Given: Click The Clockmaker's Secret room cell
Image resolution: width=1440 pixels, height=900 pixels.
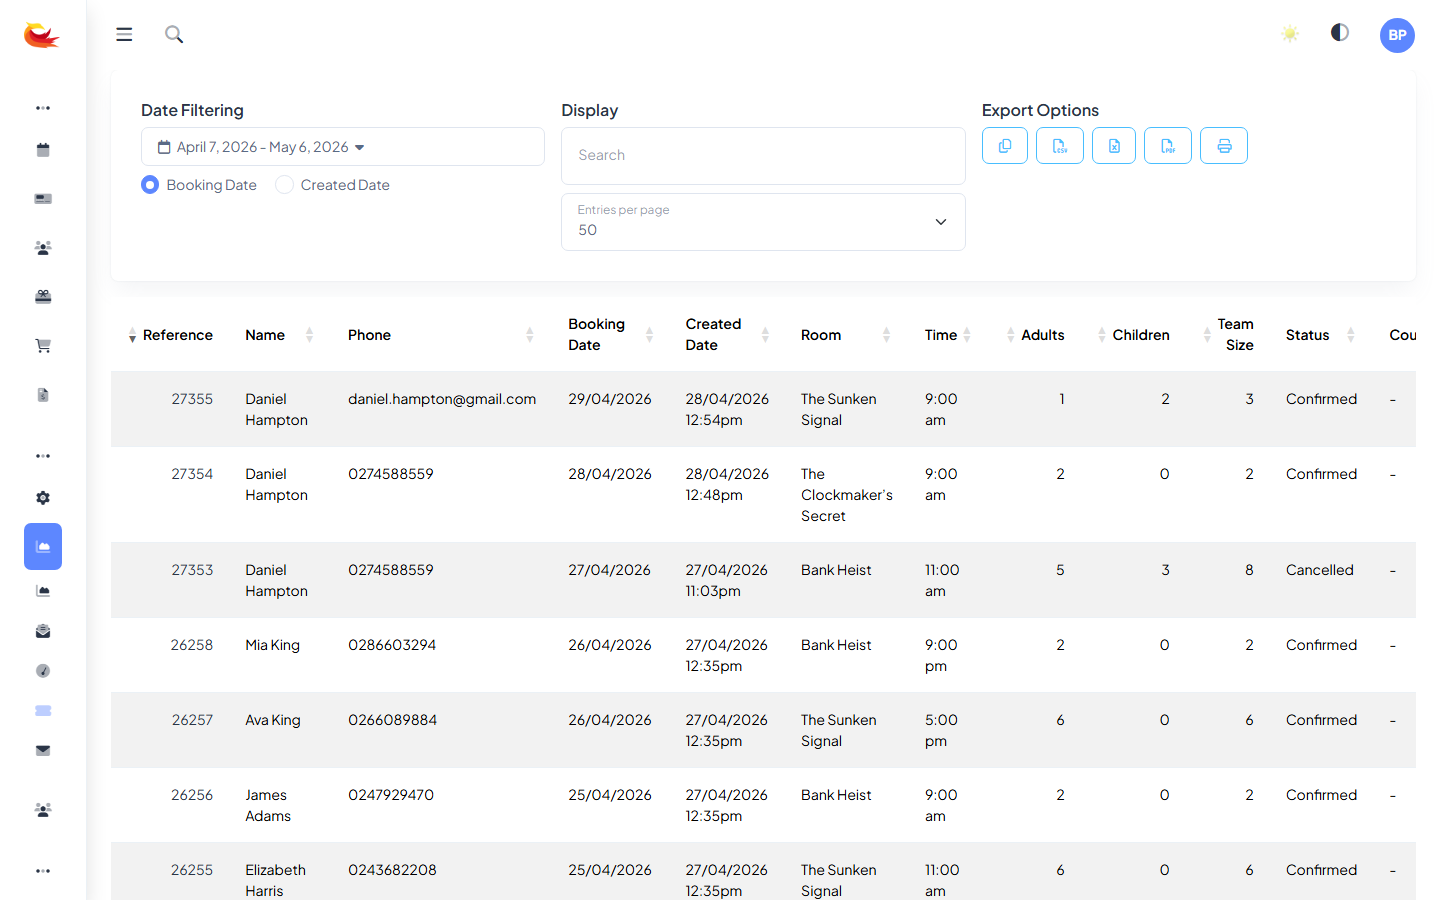Looking at the screenshot, I should (847, 495).
